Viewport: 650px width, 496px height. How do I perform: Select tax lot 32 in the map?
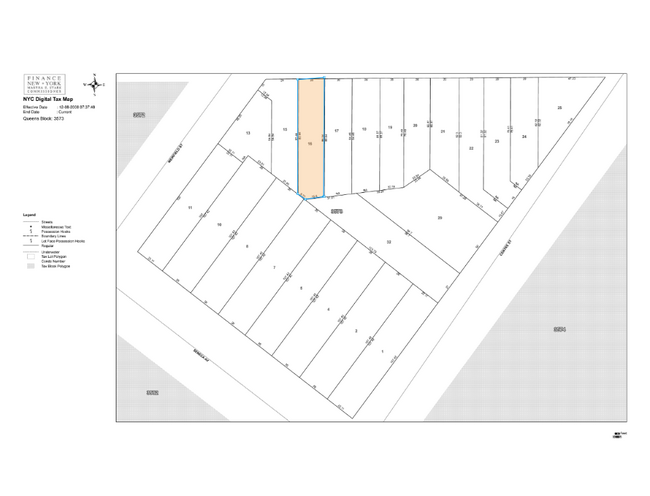click(389, 242)
